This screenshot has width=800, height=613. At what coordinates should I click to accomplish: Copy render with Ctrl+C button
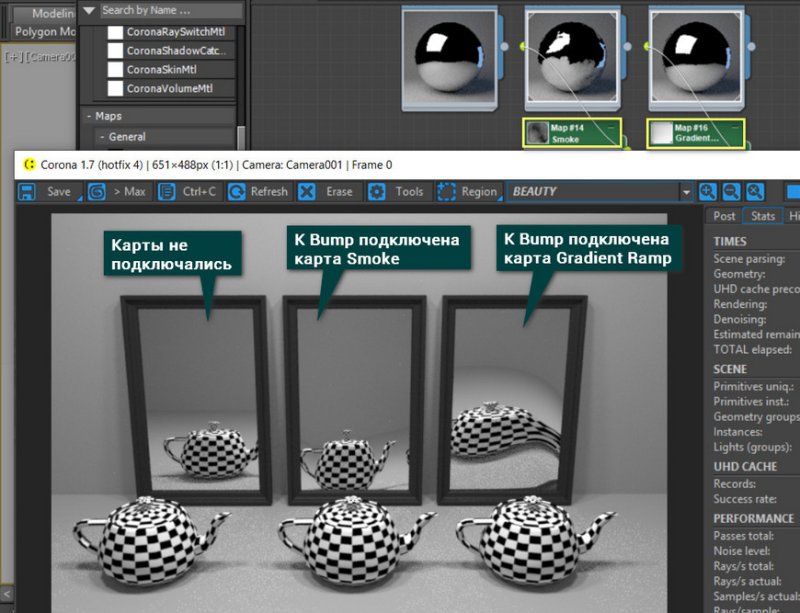[x=186, y=191]
